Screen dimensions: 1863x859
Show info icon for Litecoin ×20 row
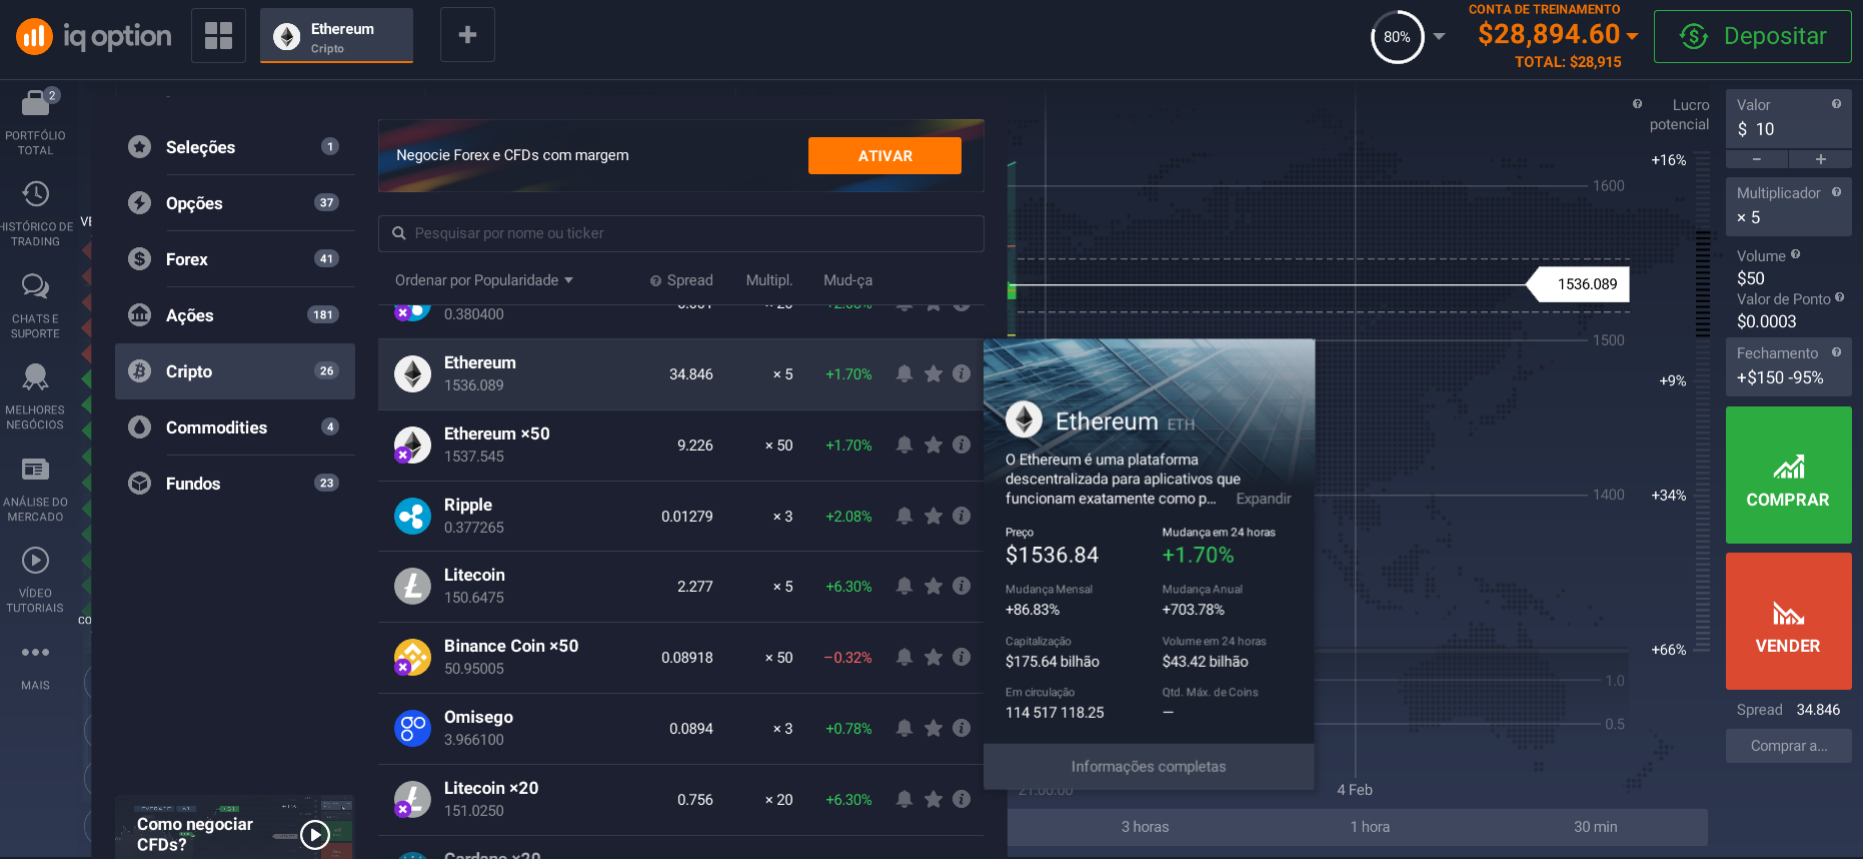pos(962,799)
